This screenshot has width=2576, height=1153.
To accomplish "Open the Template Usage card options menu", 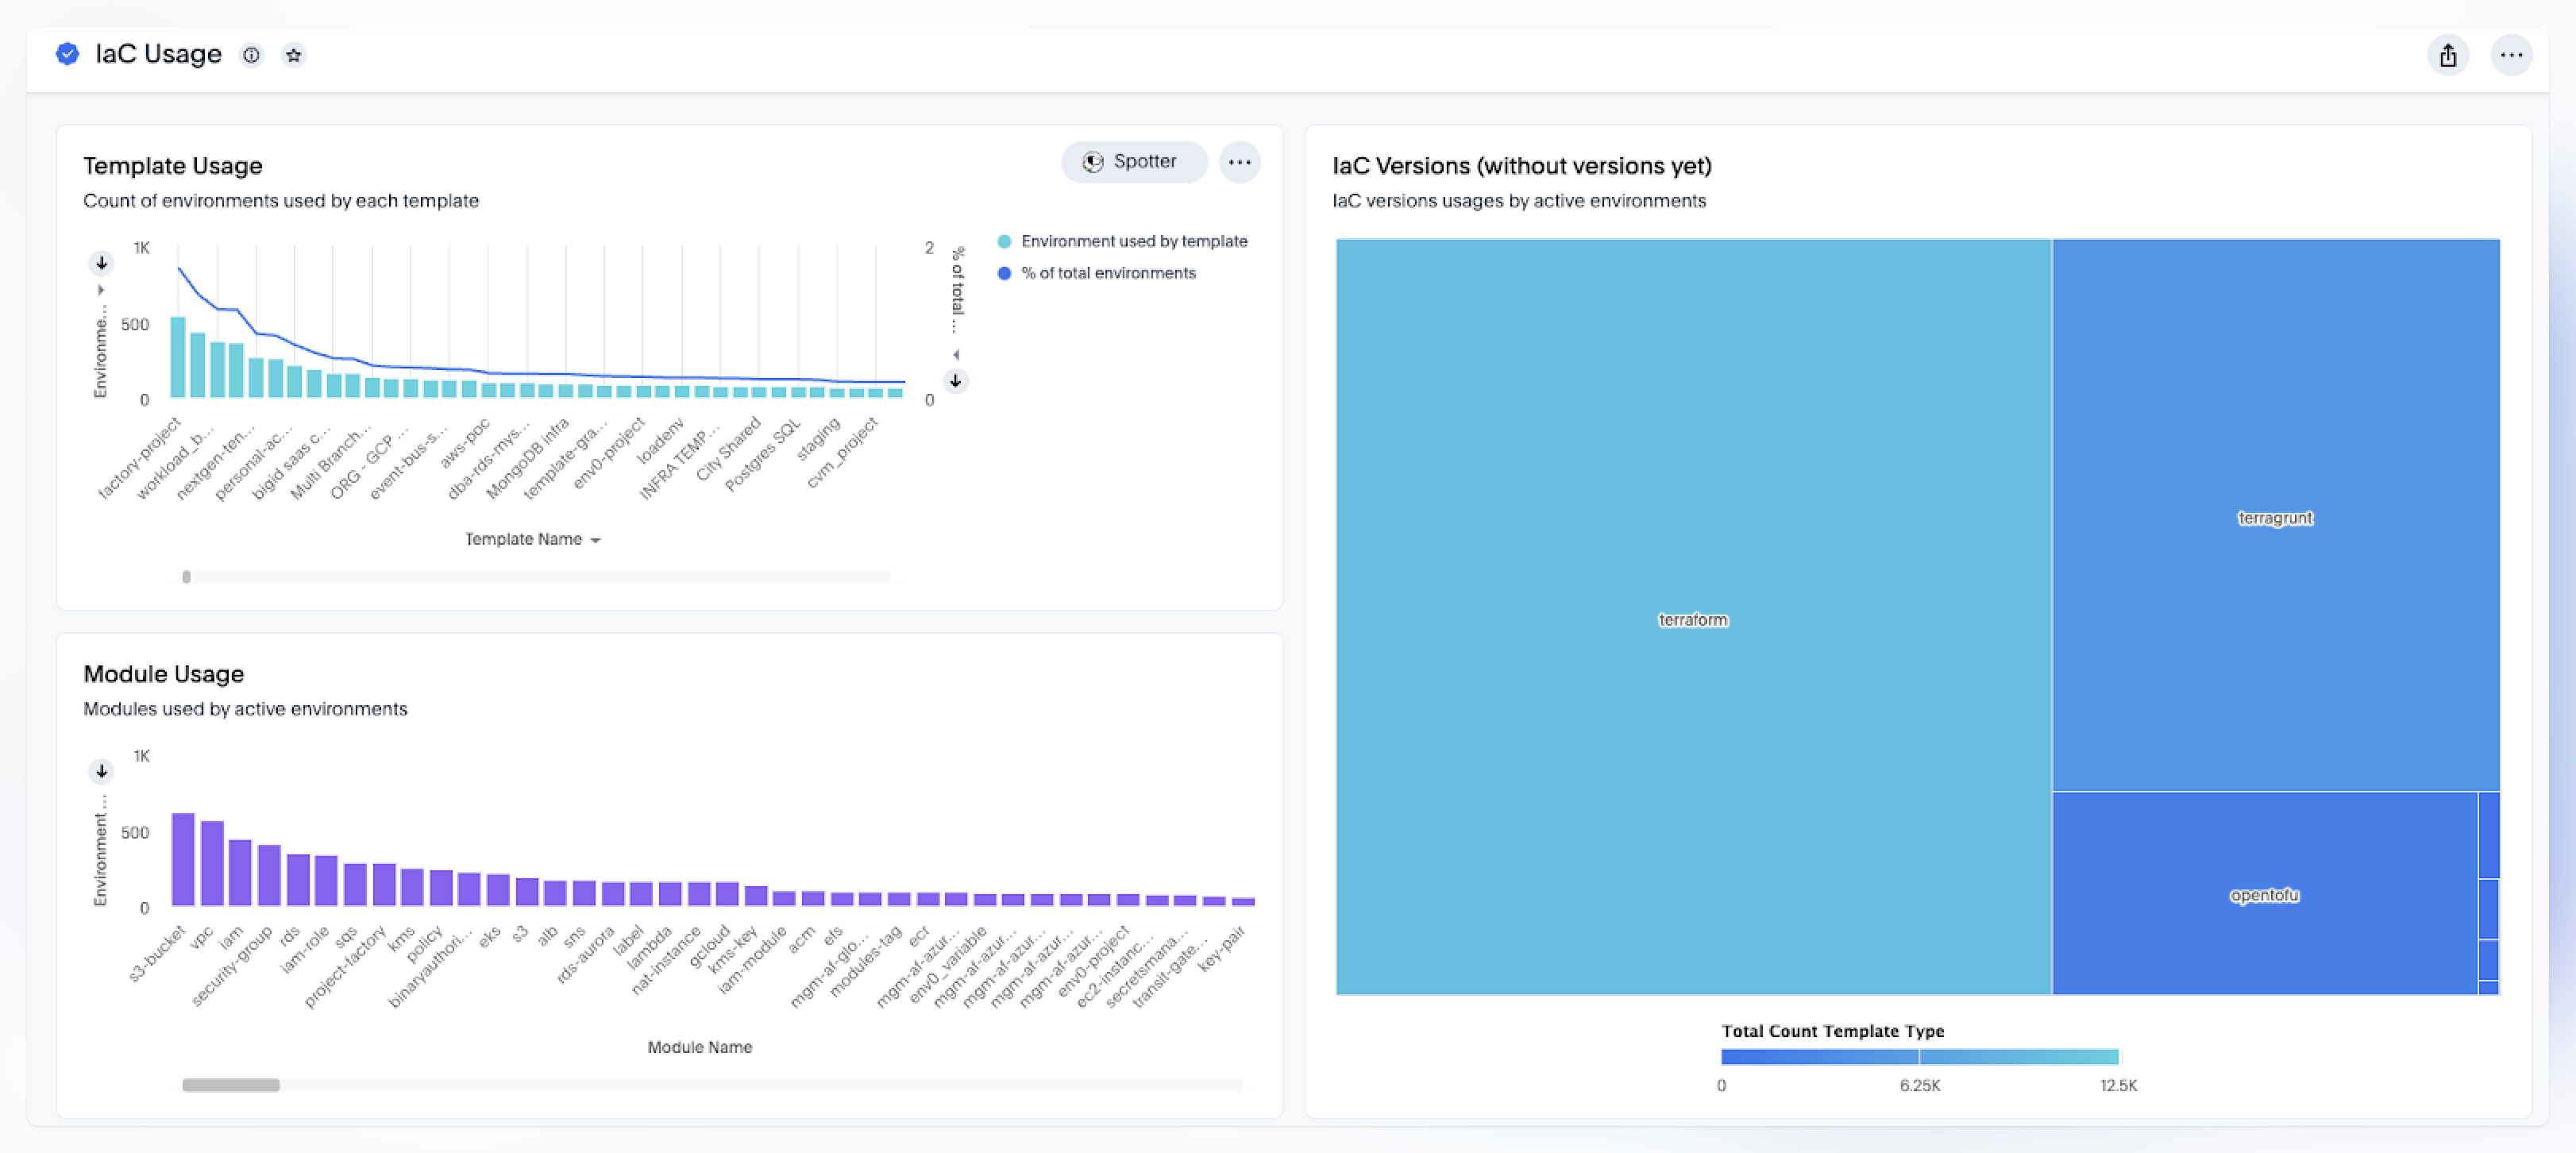I will (1239, 162).
